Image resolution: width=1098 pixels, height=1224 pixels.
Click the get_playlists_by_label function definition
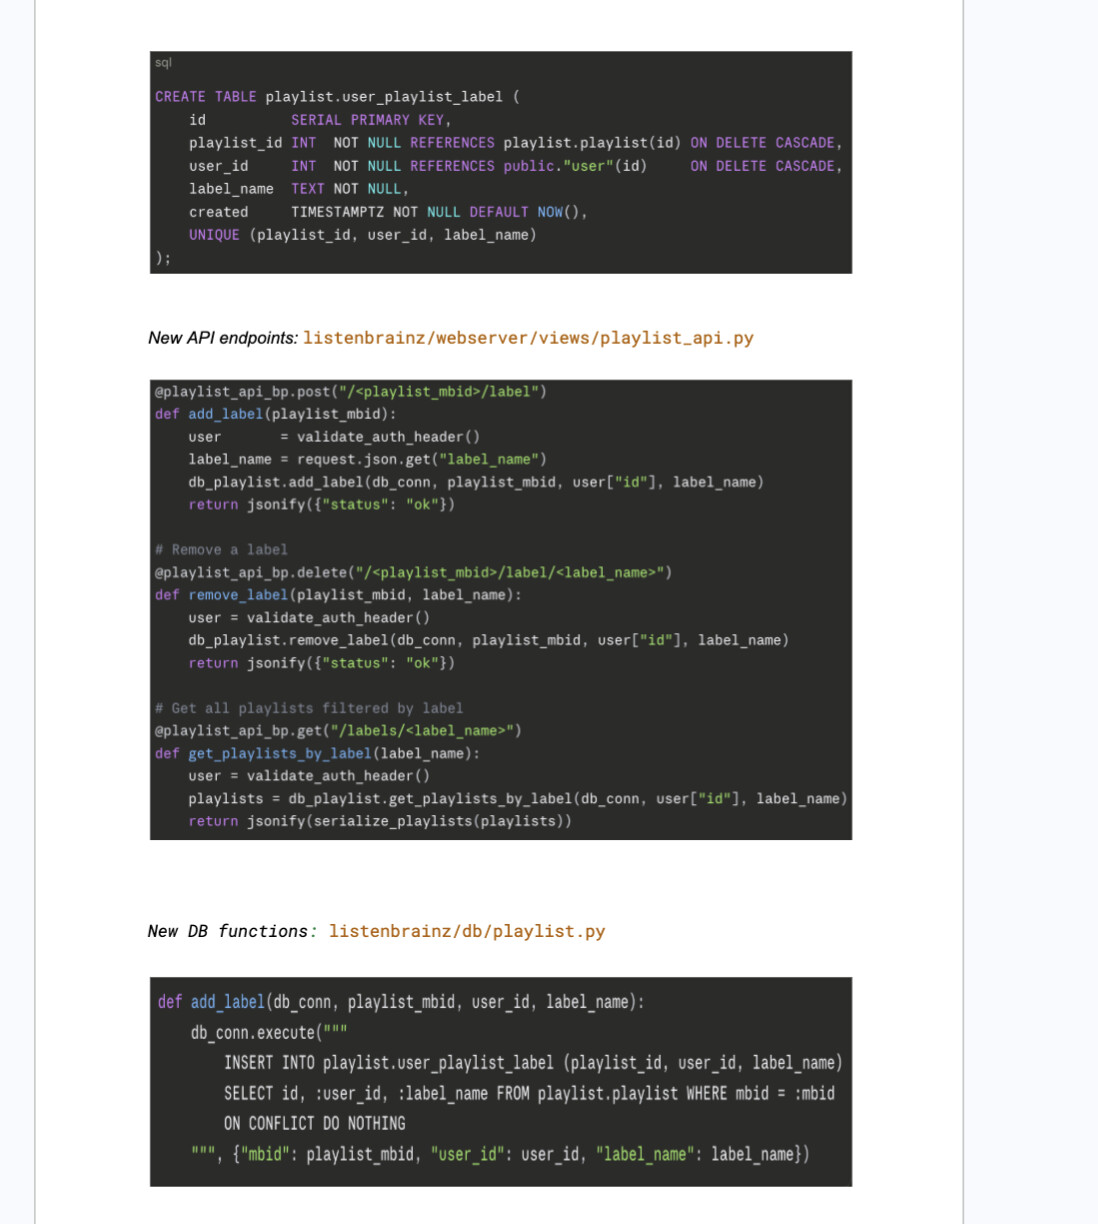[317, 754]
